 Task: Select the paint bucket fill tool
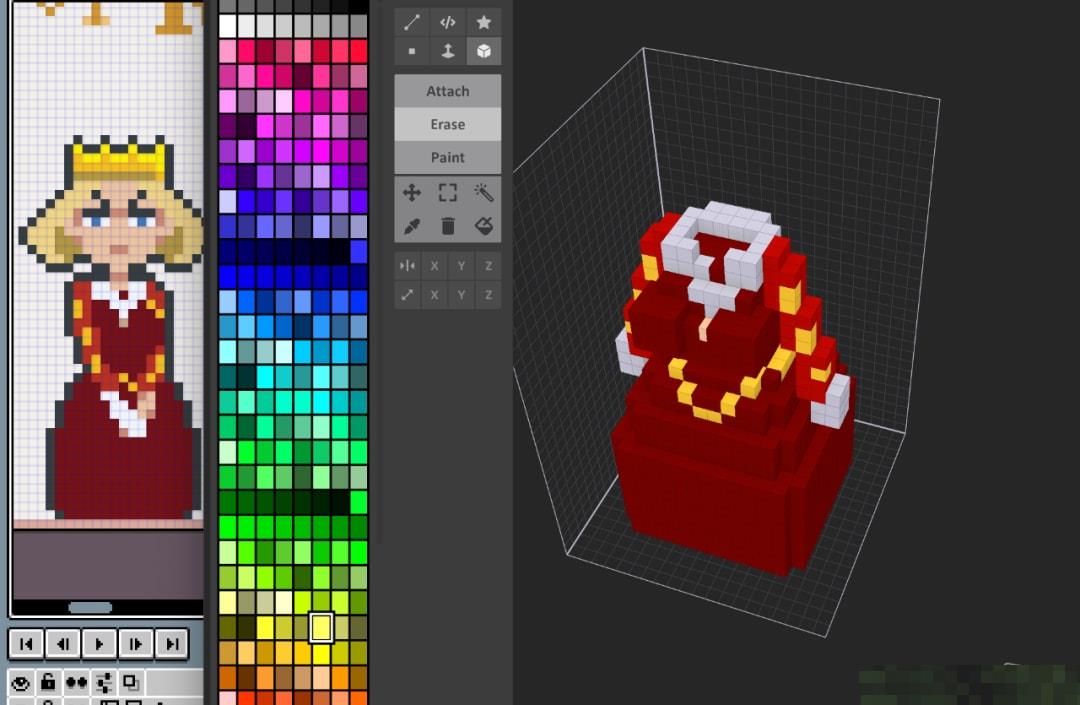484,226
